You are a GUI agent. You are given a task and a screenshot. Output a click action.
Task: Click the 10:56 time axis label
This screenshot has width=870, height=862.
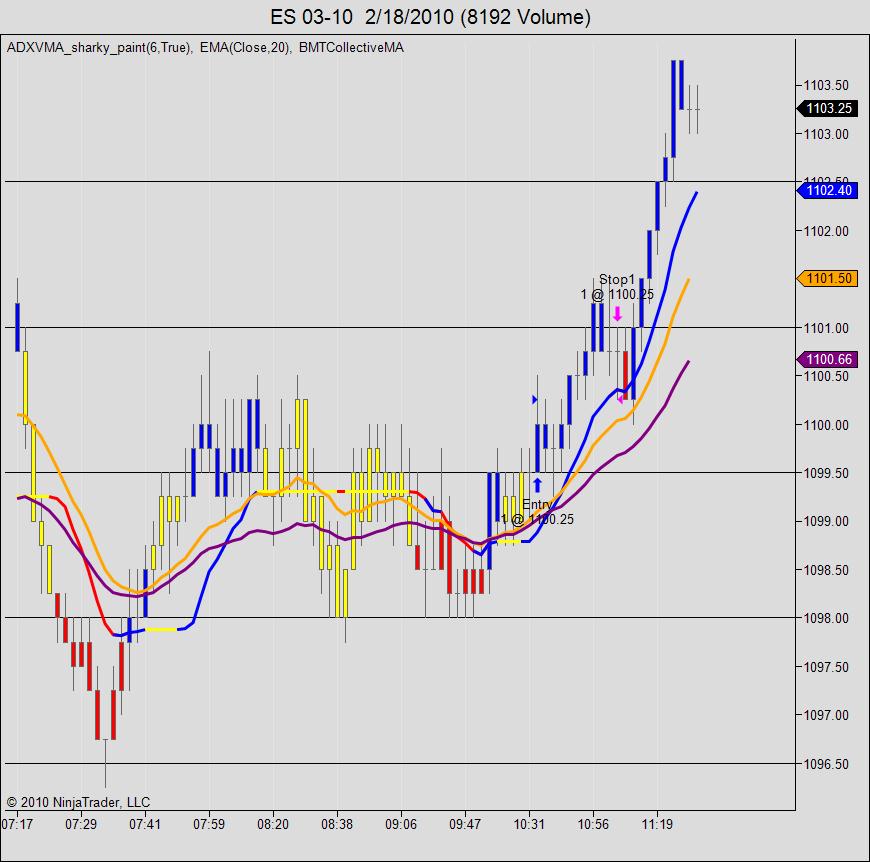coord(593,824)
